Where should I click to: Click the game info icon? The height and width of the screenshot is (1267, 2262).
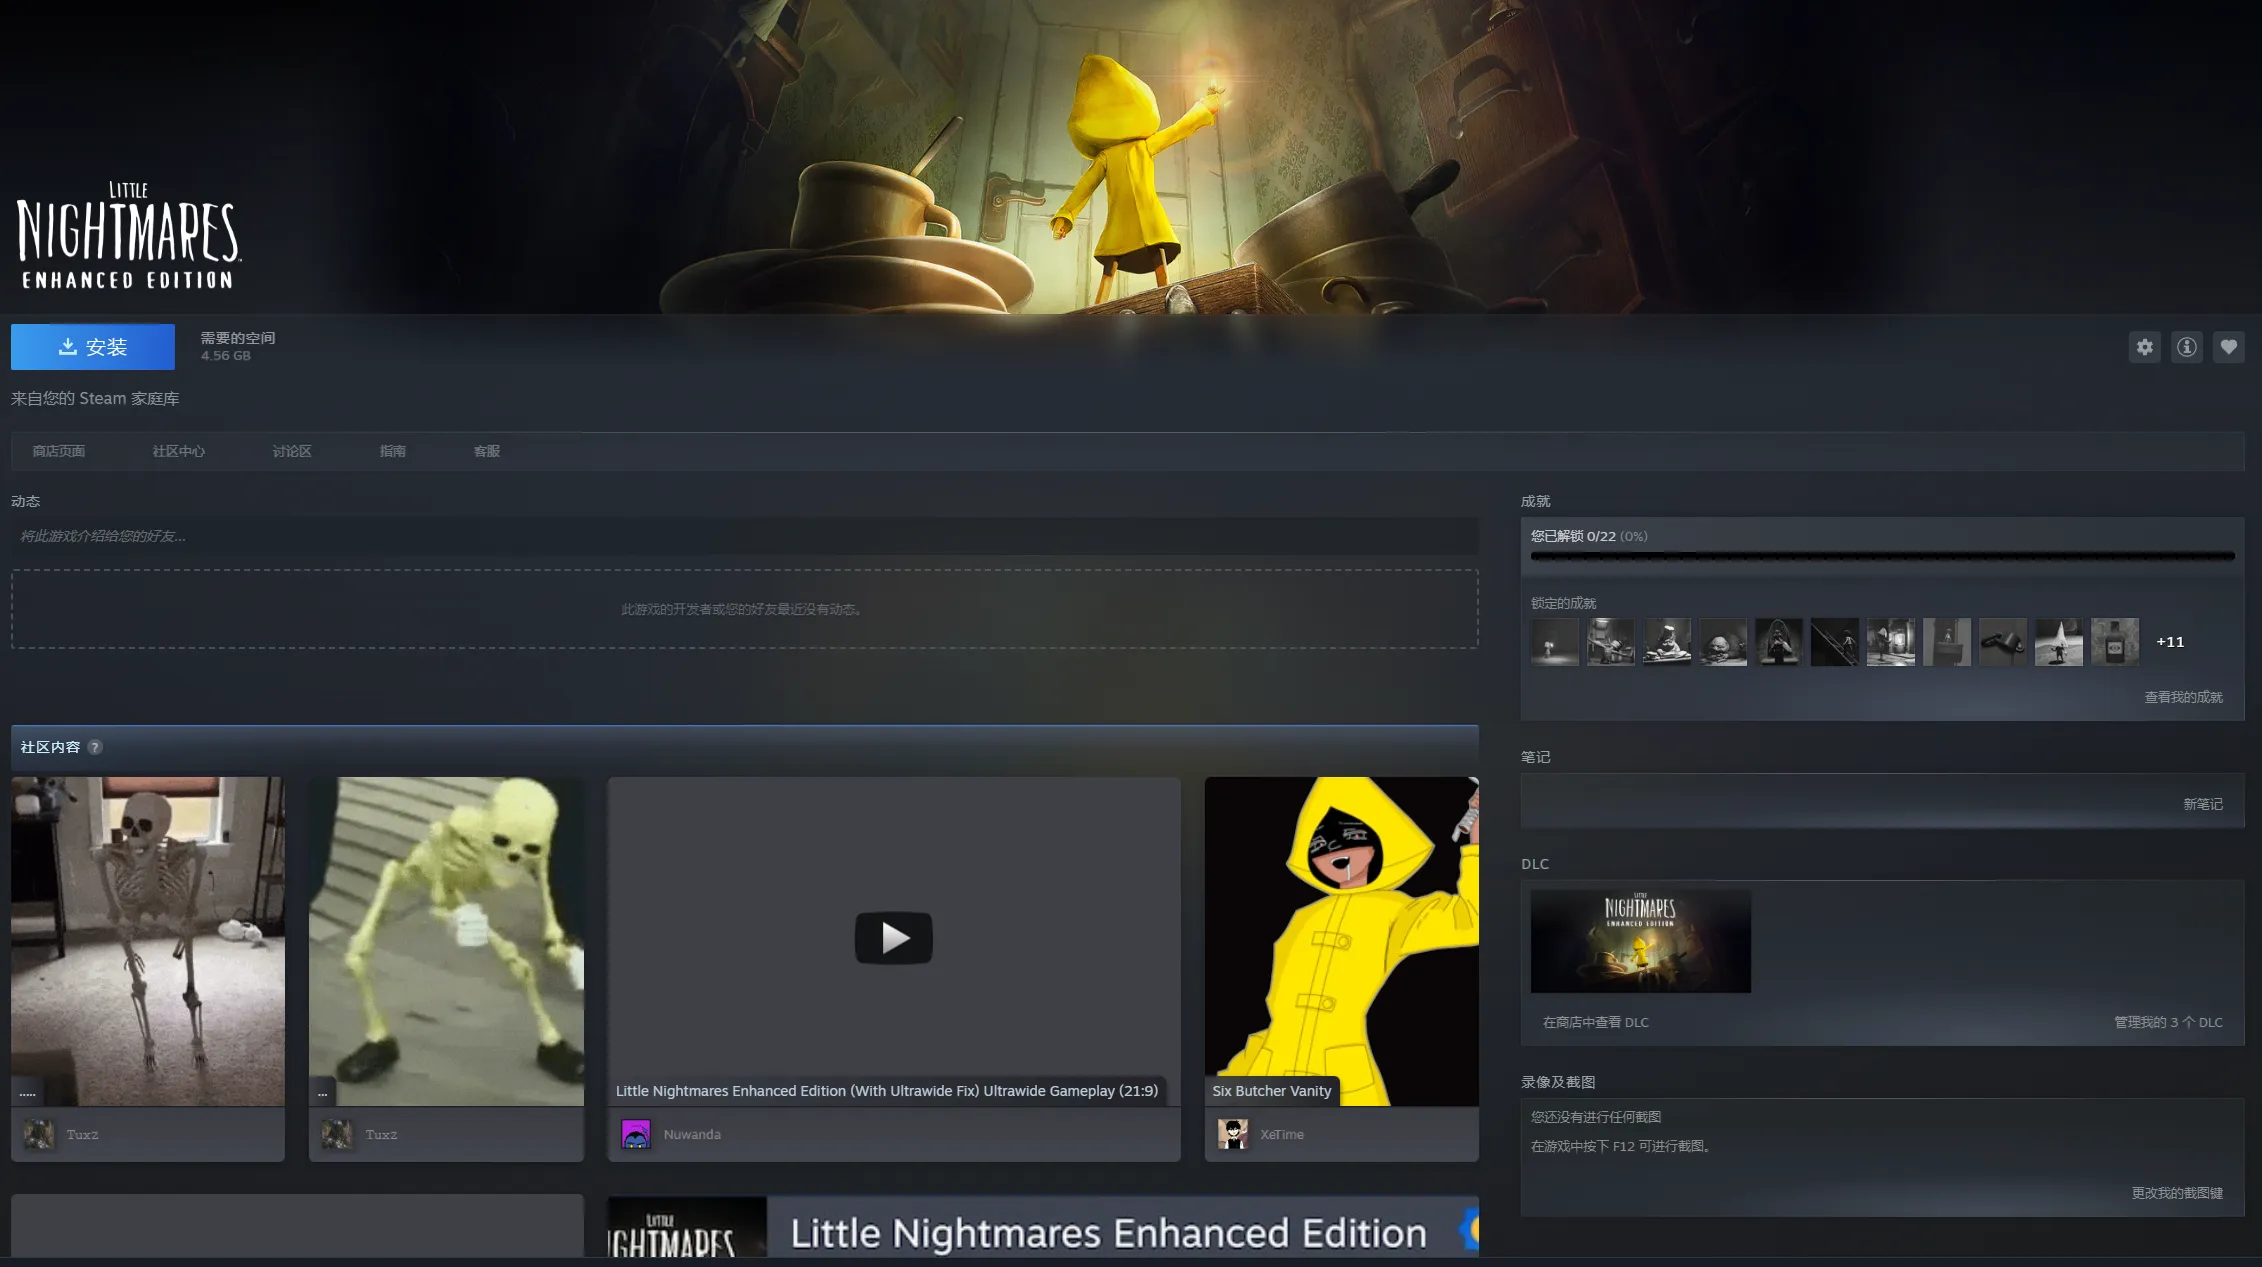point(2186,347)
